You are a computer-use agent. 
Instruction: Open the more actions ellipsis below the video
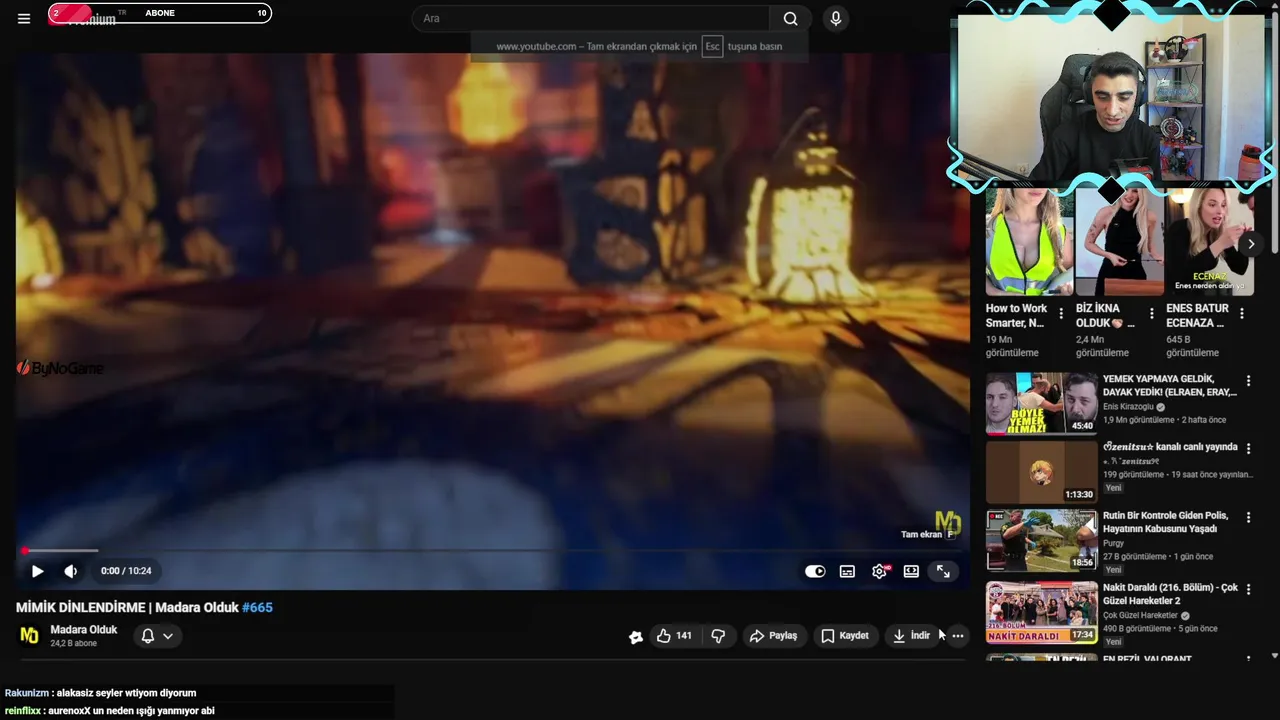pos(957,635)
